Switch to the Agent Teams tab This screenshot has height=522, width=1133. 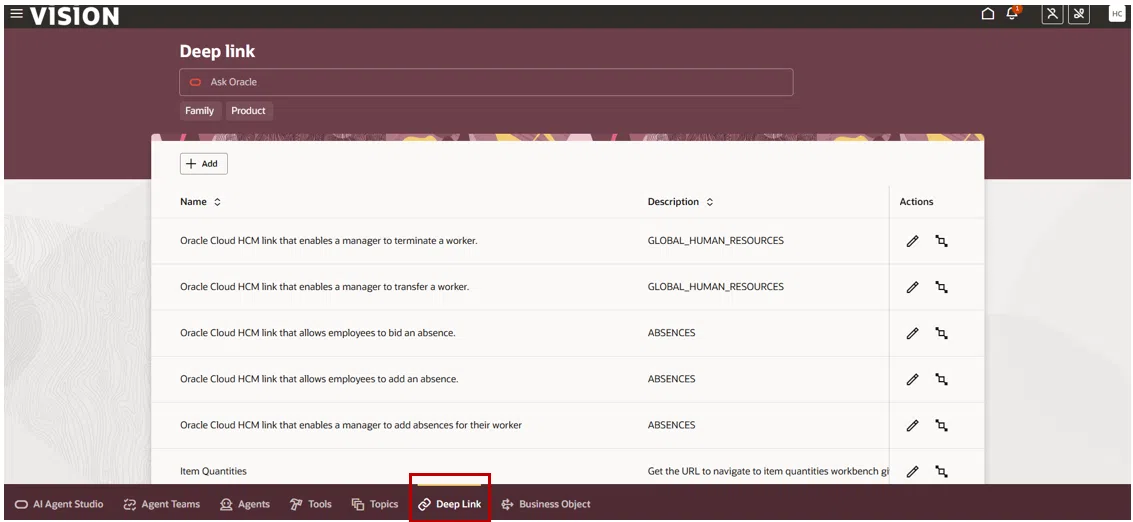162,504
